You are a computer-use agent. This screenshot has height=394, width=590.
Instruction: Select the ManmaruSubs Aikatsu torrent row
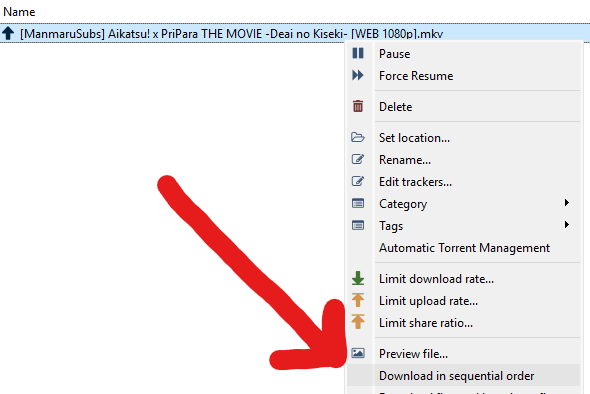[295, 33]
